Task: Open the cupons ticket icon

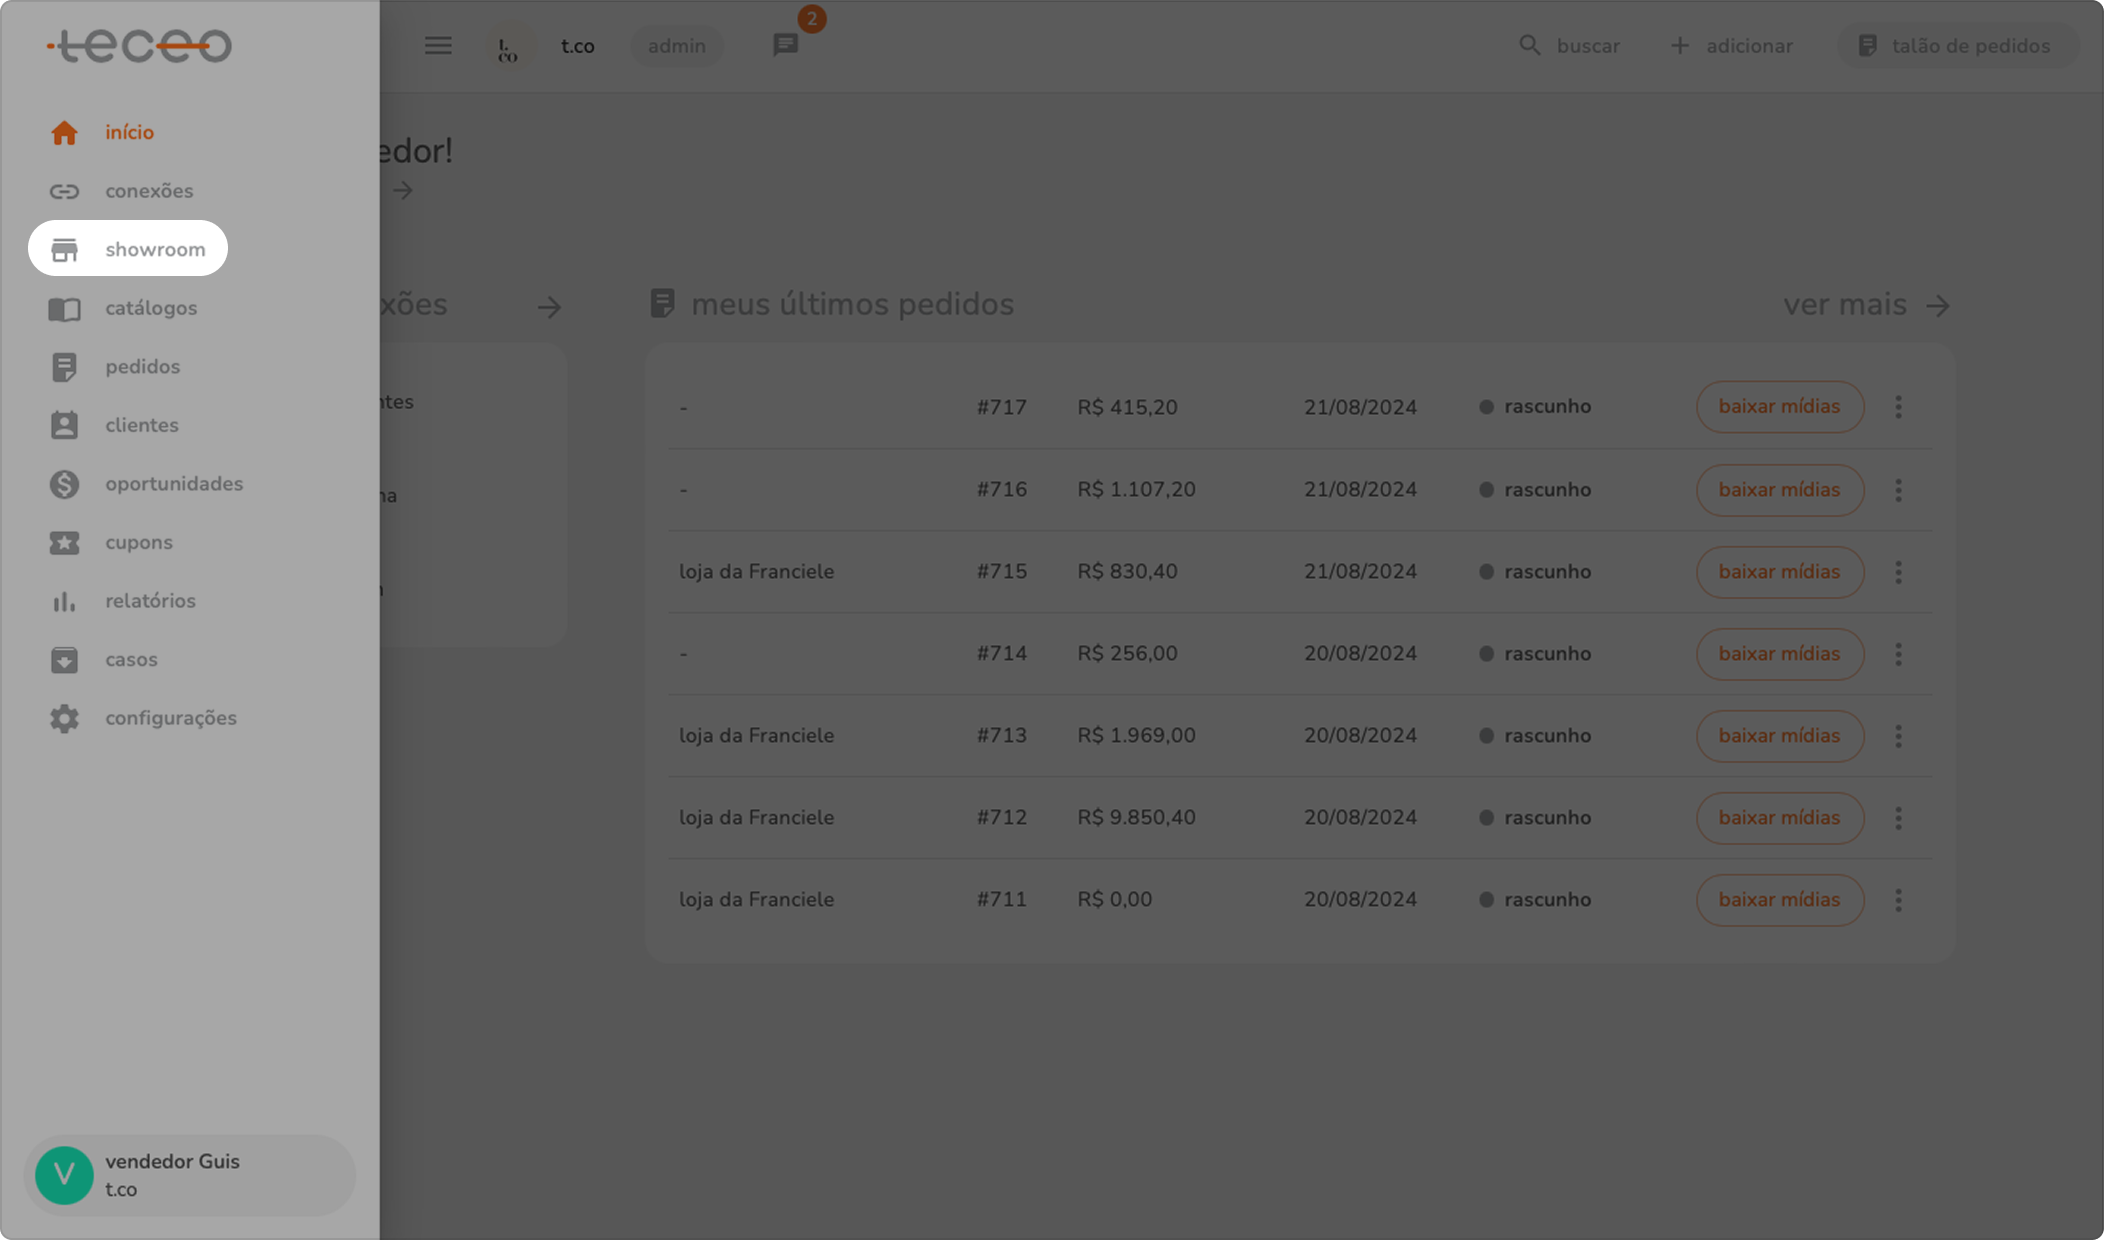Action: pyautogui.click(x=65, y=543)
